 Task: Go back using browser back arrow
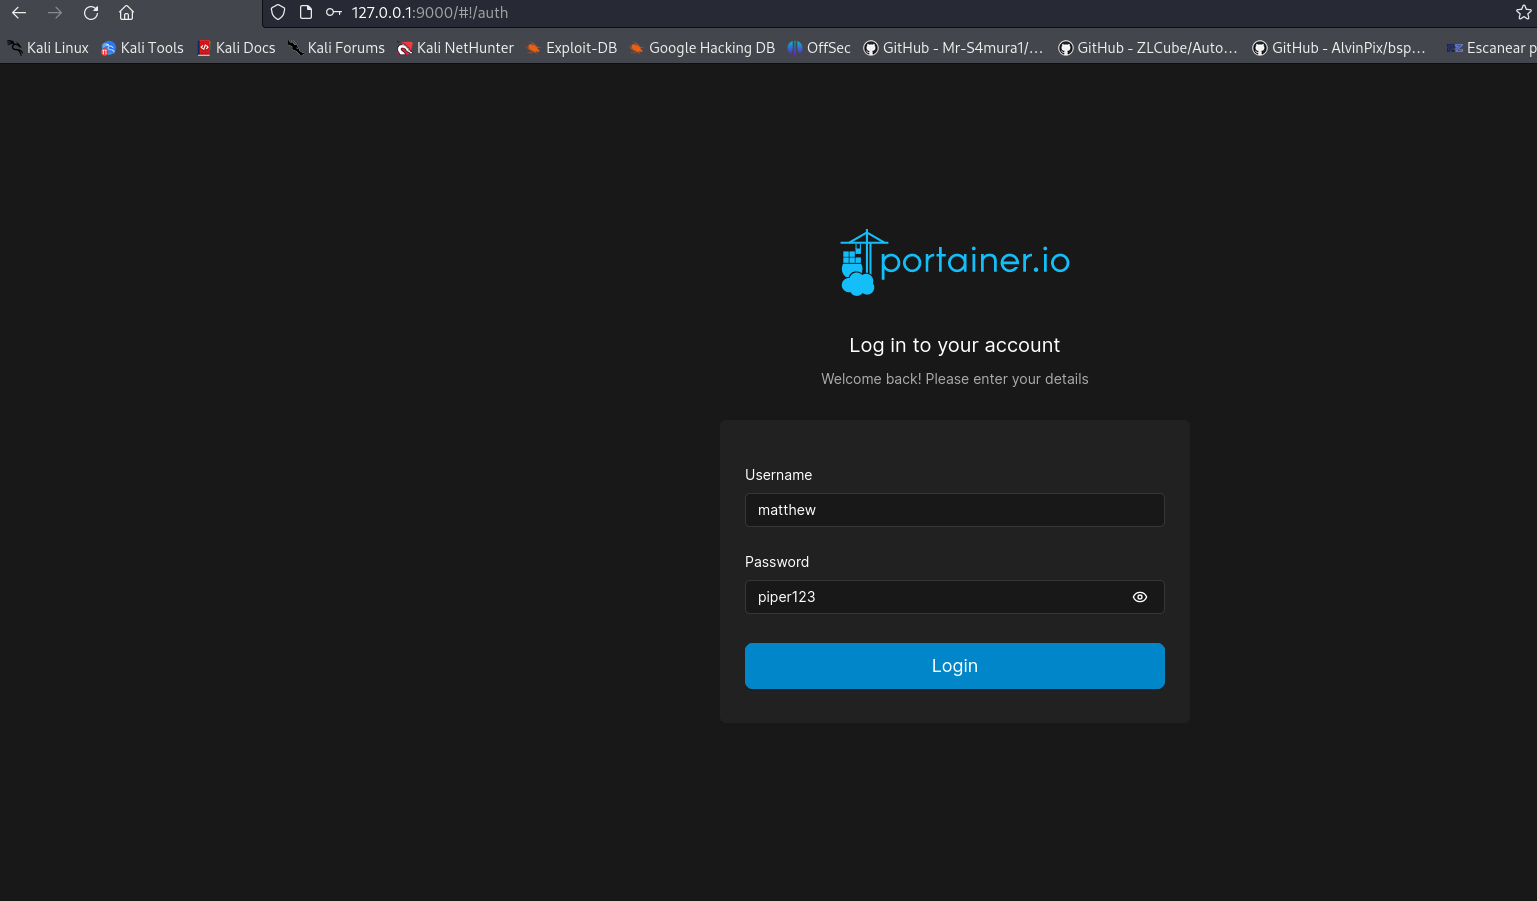pyautogui.click(x=19, y=13)
